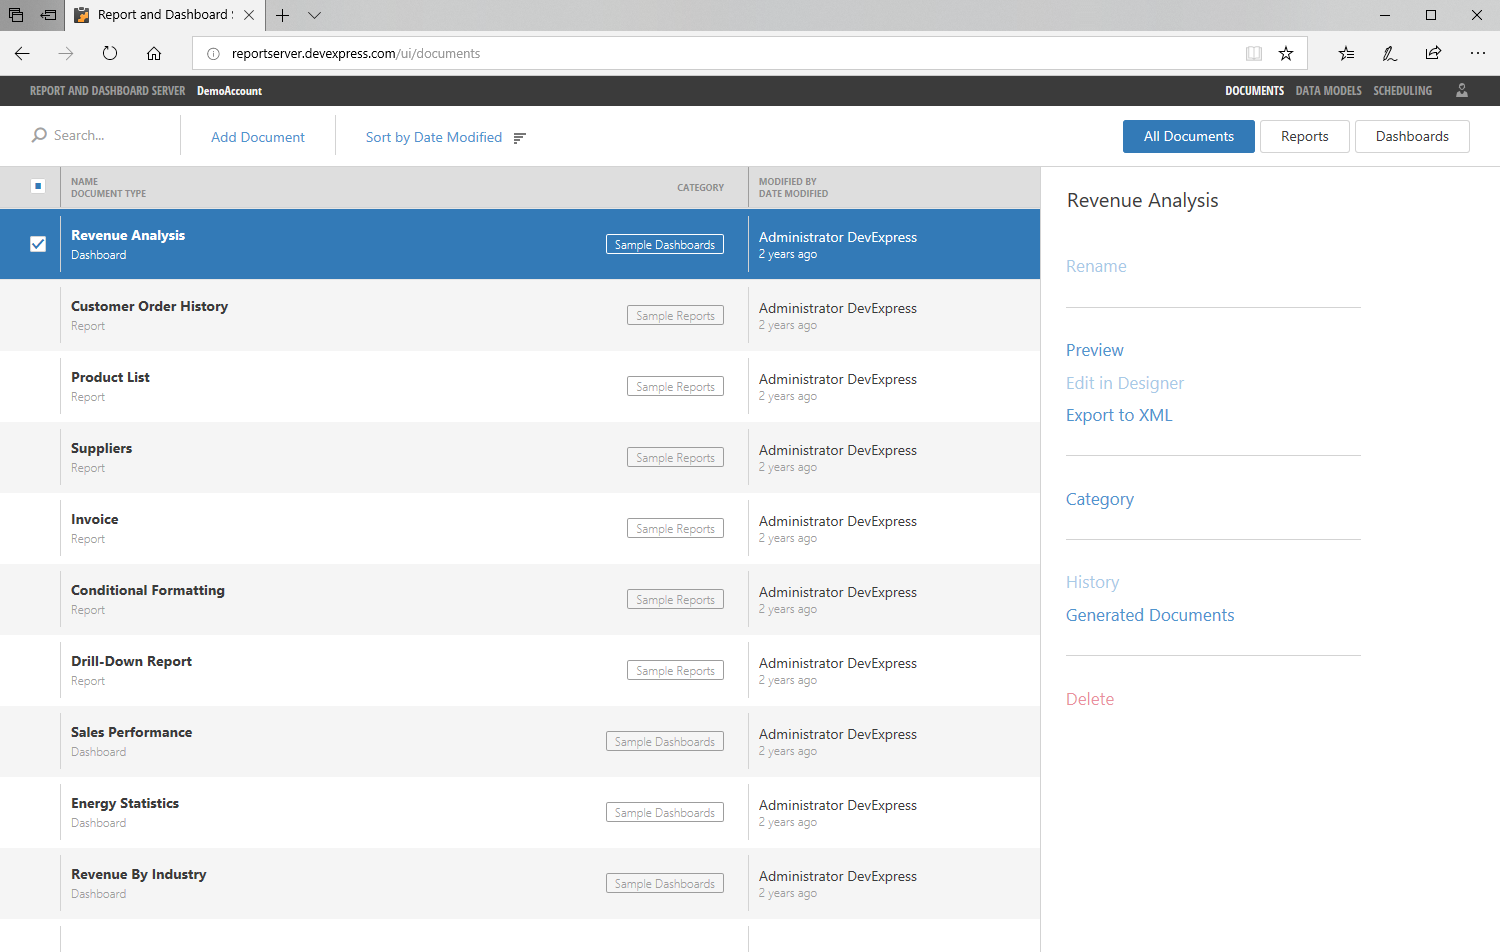The width and height of the screenshot is (1500, 952).
Task: Open the browser Favorites hub icon
Action: (1346, 53)
